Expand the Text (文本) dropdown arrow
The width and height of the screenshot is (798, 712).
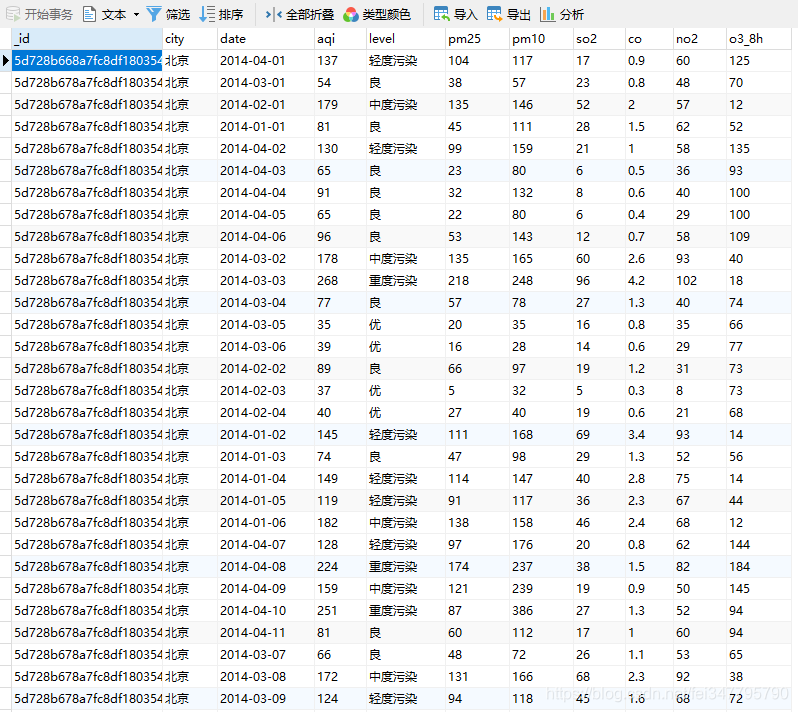pos(136,15)
